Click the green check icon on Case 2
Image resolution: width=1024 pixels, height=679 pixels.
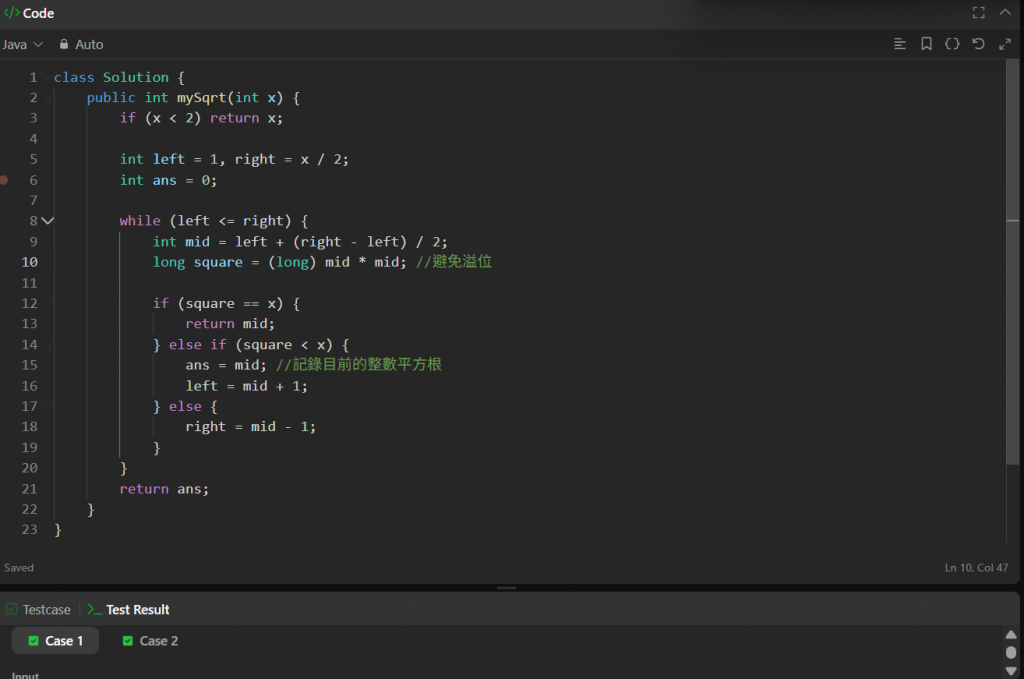point(128,640)
